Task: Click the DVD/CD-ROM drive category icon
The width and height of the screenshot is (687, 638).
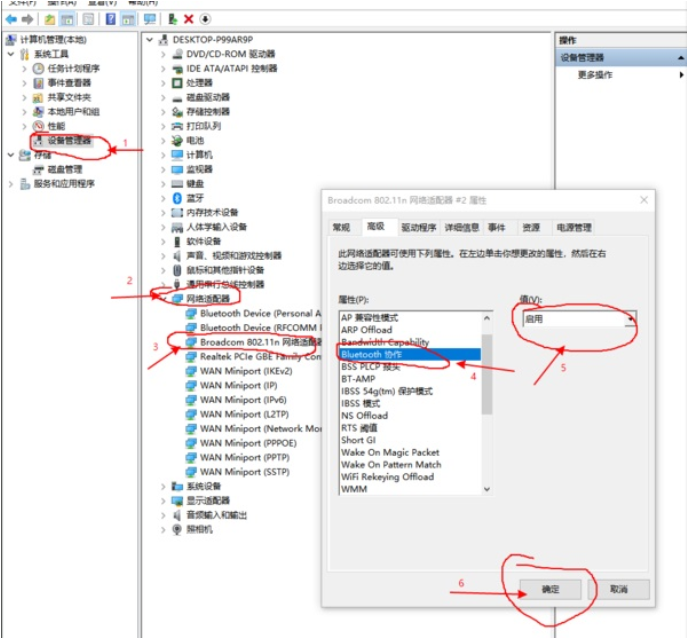Action: [x=177, y=54]
